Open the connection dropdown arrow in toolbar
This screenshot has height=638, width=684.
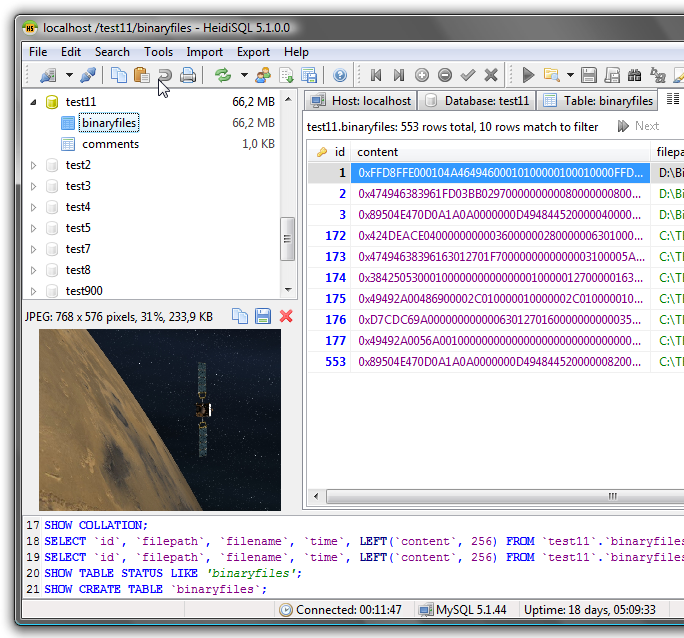pos(69,75)
